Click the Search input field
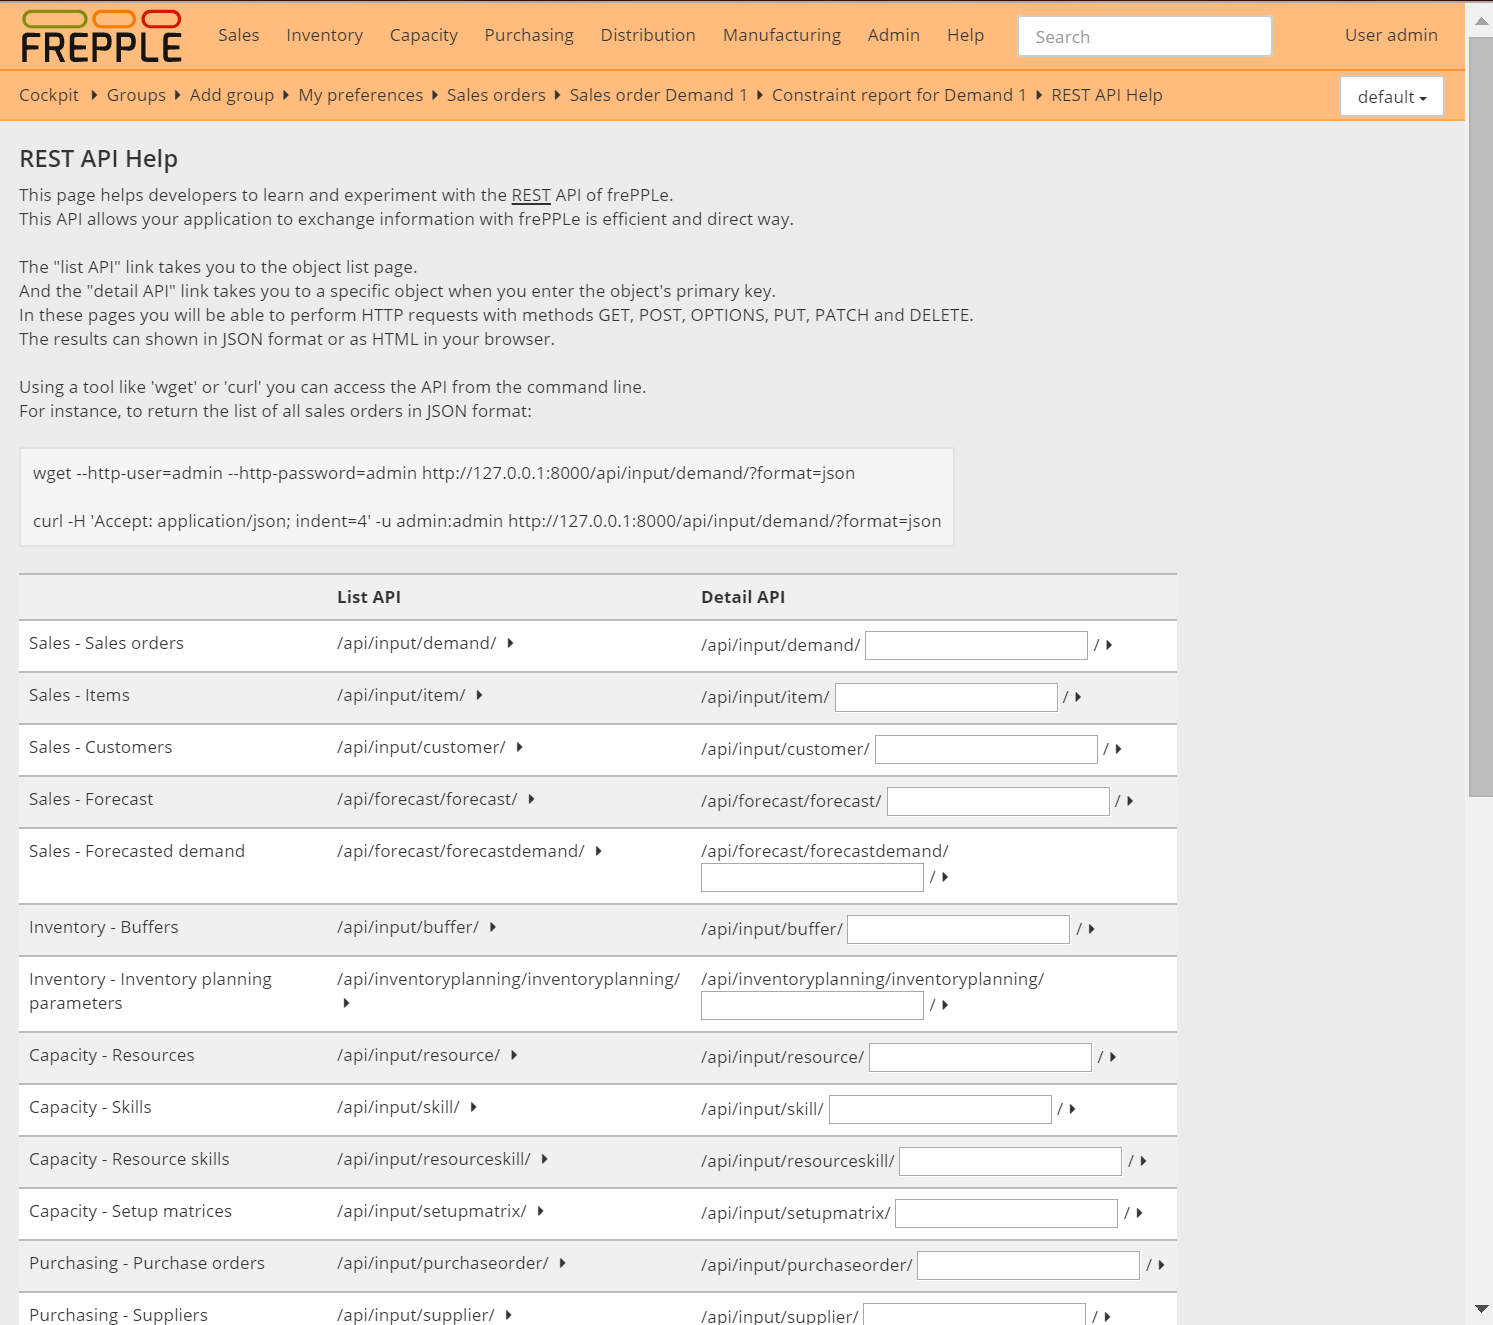 (1144, 36)
